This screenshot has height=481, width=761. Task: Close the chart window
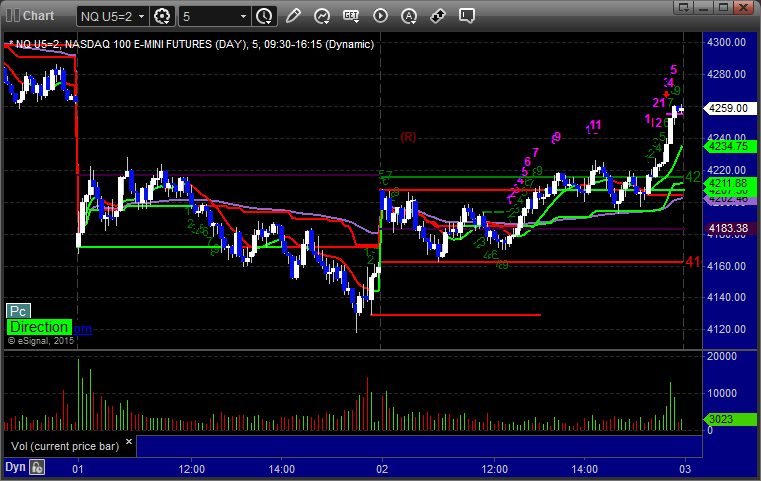point(744,7)
